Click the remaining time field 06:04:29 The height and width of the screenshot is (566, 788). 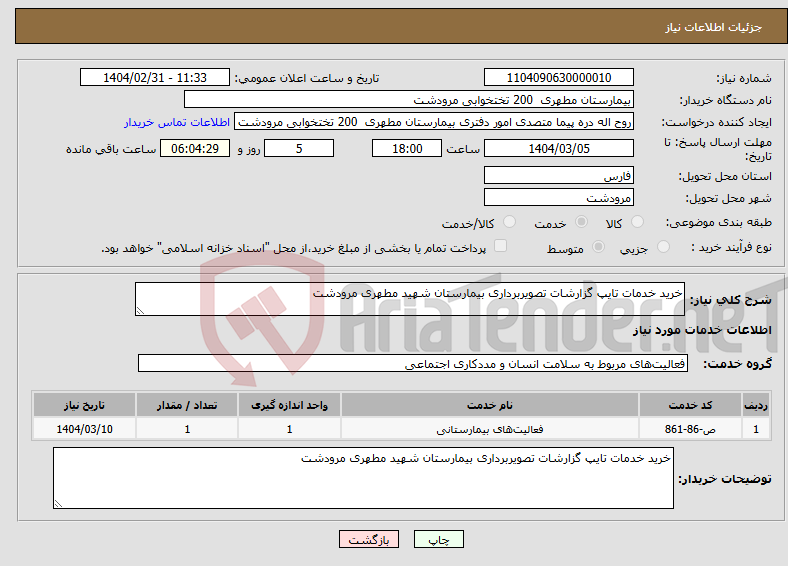pyautogui.click(x=195, y=148)
